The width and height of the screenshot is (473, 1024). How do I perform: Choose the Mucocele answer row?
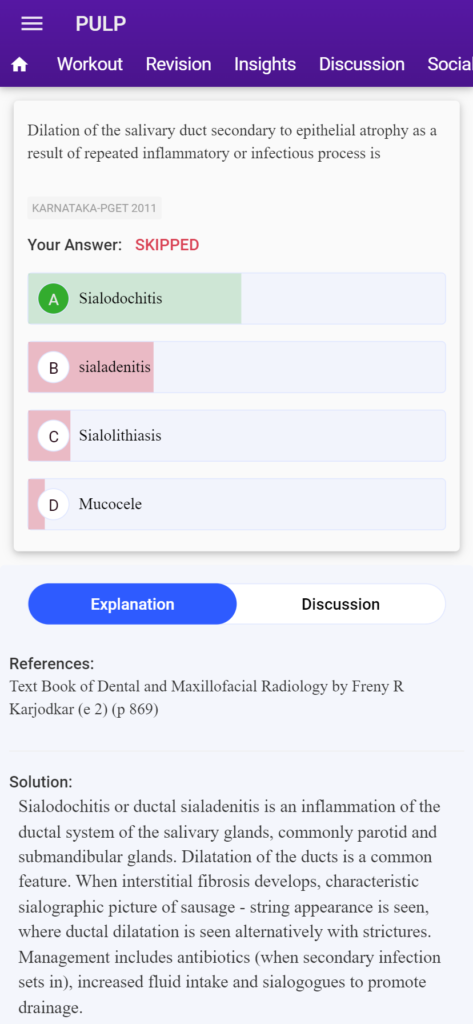(236, 504)
